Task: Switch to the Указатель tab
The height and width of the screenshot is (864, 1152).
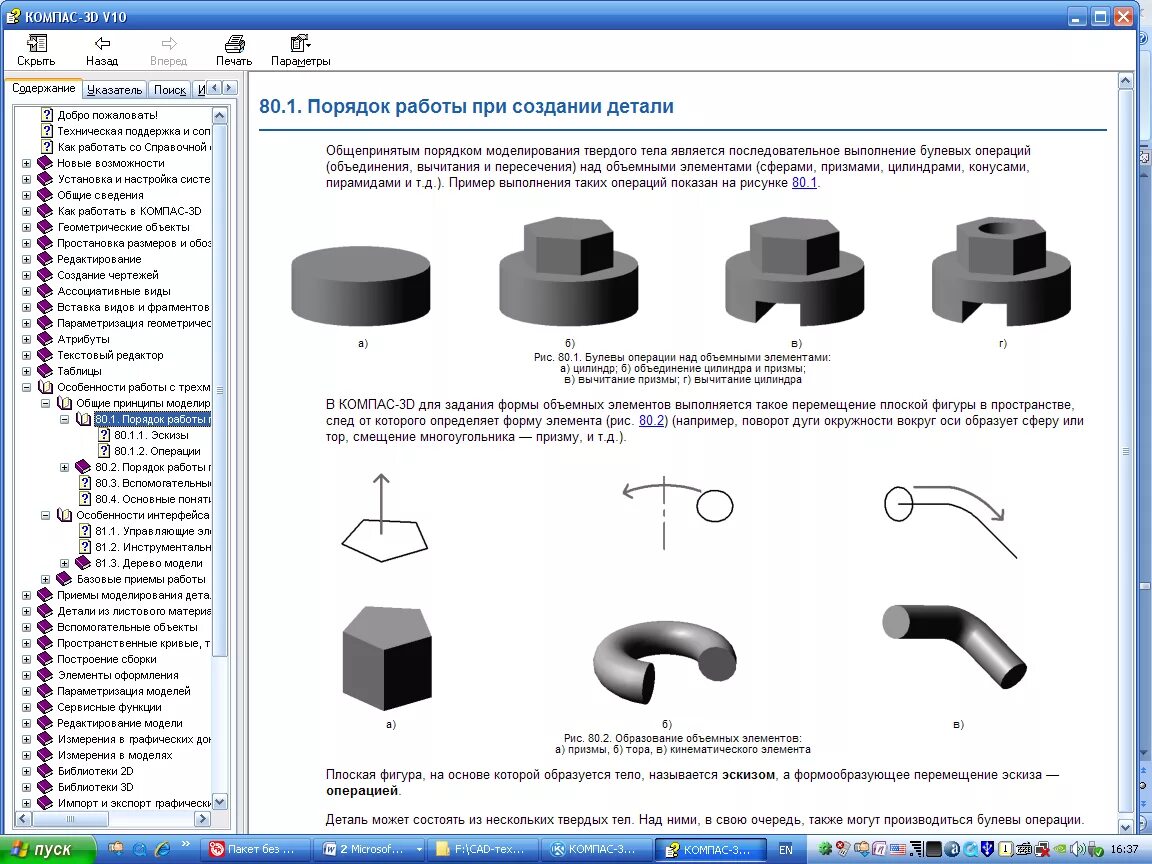Action: [114, 90]
